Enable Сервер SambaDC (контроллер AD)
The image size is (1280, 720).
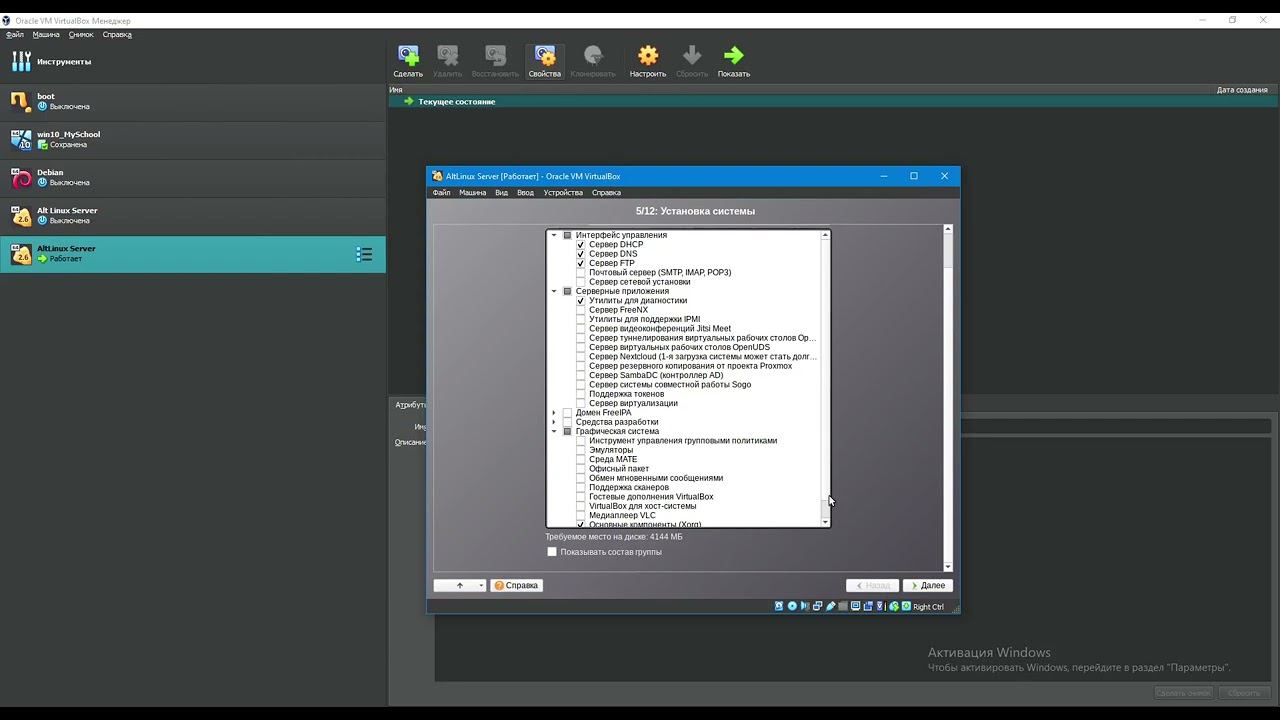pyautogui.click(x=580, y=376)
